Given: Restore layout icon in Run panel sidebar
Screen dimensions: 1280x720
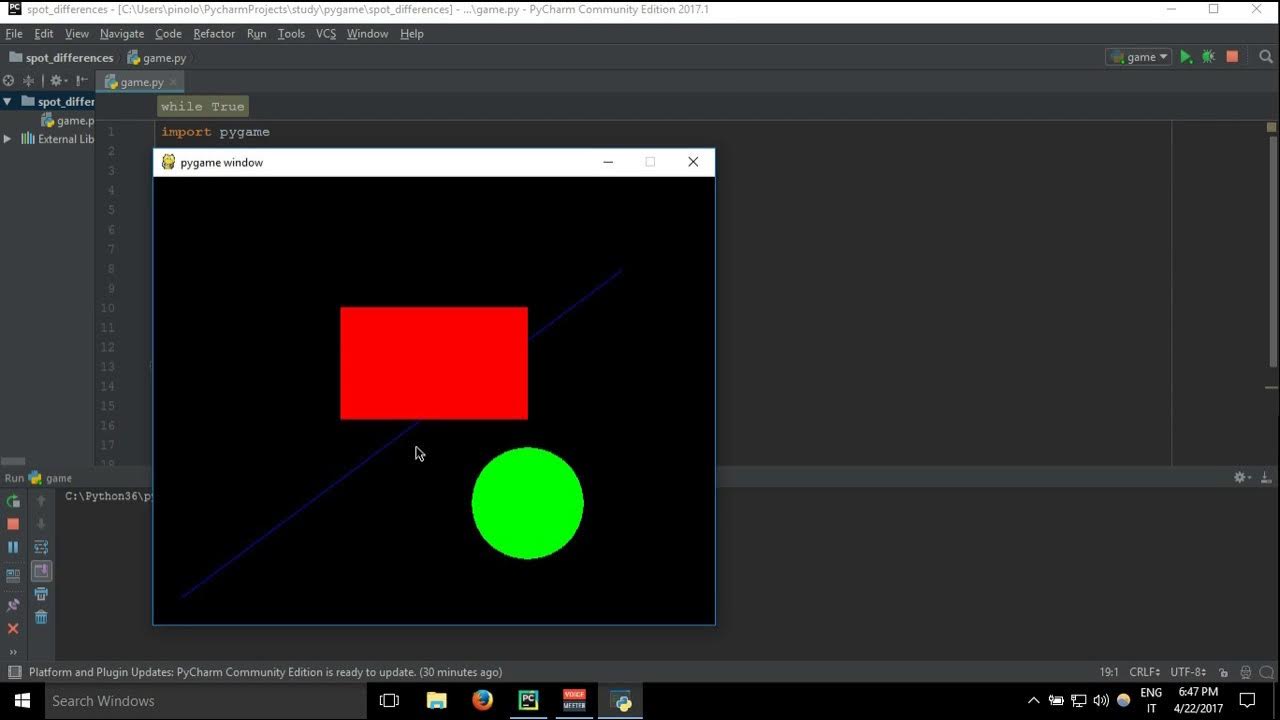Looking at the screenshot, I should point(13,575).
